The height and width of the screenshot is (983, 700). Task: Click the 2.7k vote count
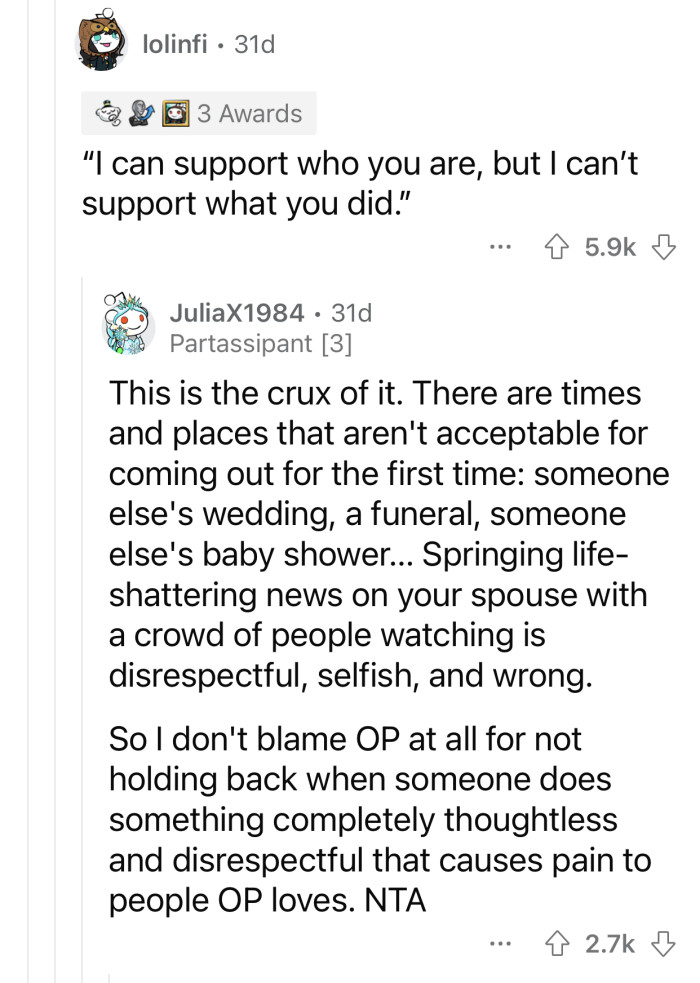click(x=610, y=944)
